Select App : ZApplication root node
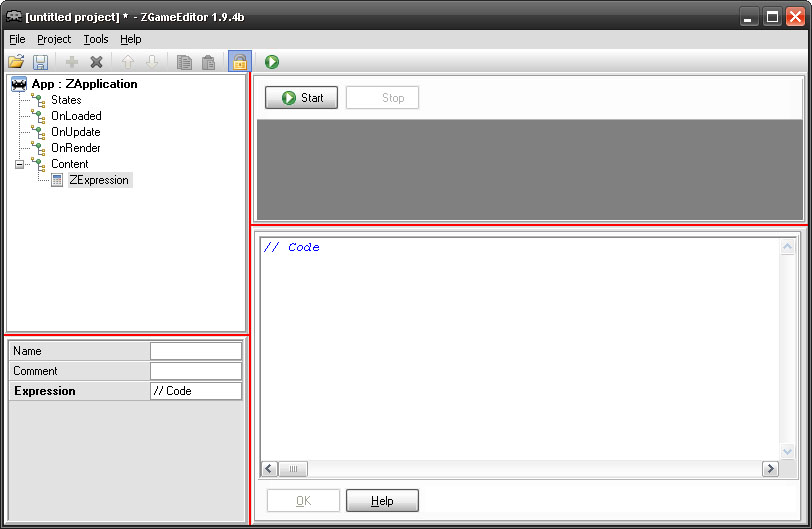This screenshot has height=529, width=812. point(84,84)
